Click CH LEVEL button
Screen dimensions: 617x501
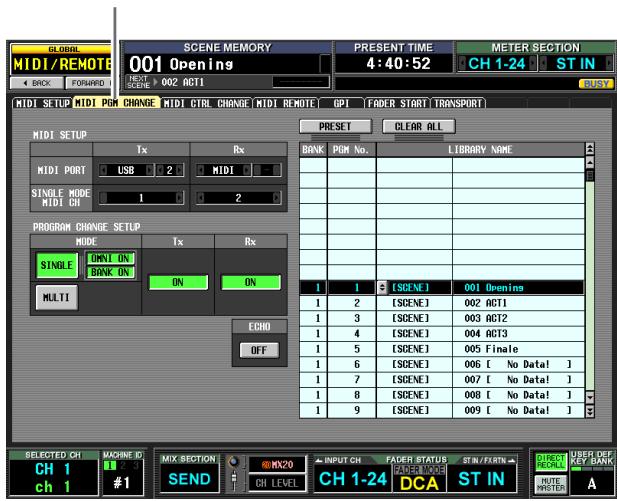coord(277,483)
